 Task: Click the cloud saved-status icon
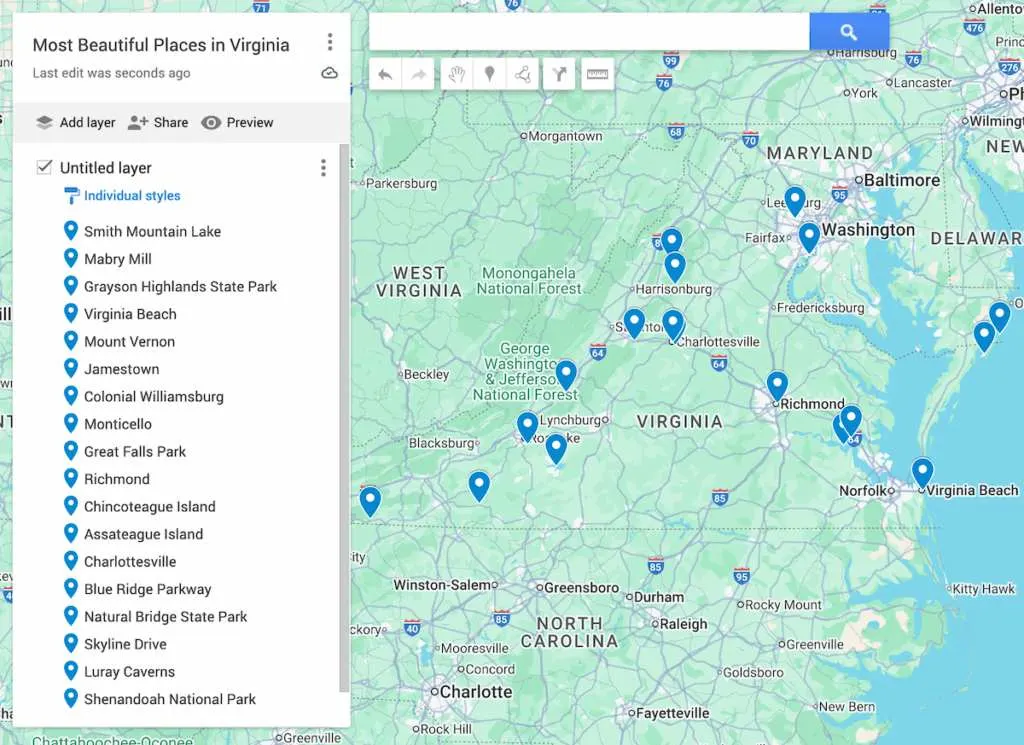click(330, 73)
